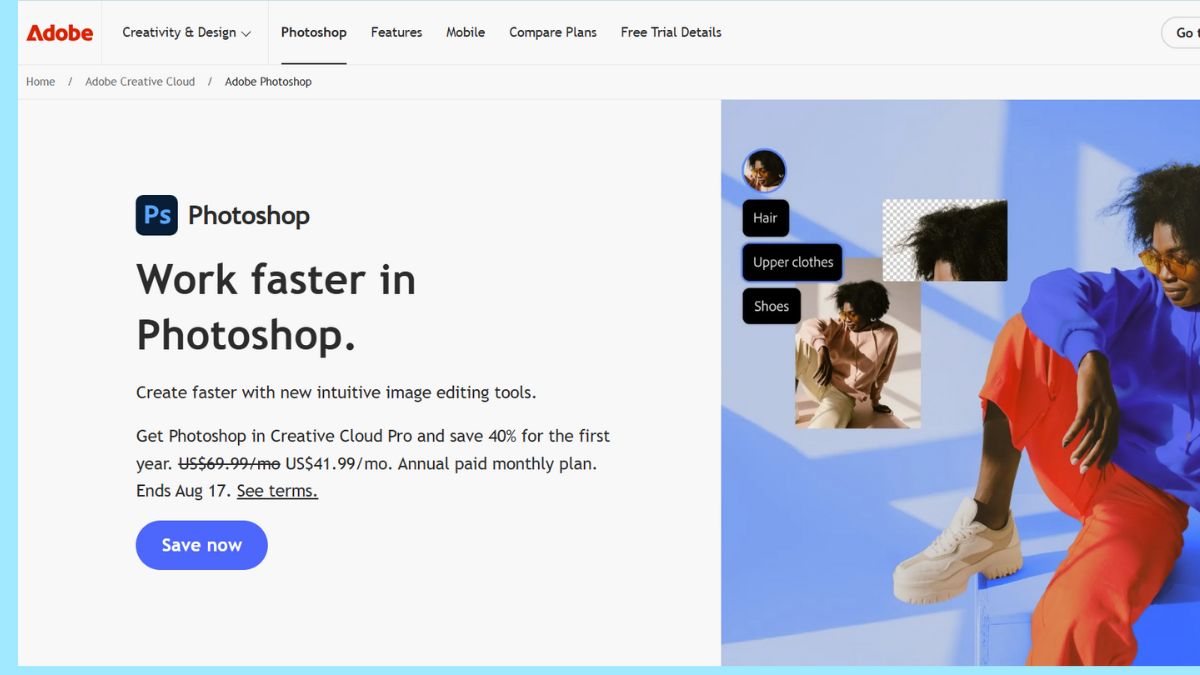Viewport: 1200px width, 675px height.
Task: Open the Photoshop nav tab
Action: [314, 32]
